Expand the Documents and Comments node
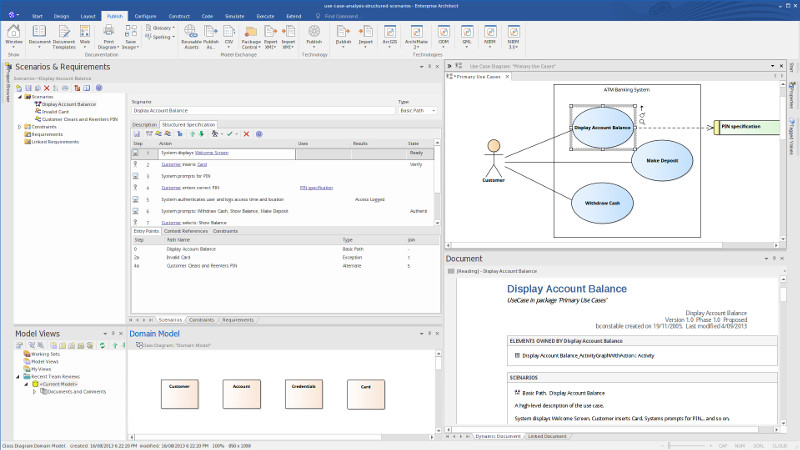The image size is (800, 450). pos(35,391)
